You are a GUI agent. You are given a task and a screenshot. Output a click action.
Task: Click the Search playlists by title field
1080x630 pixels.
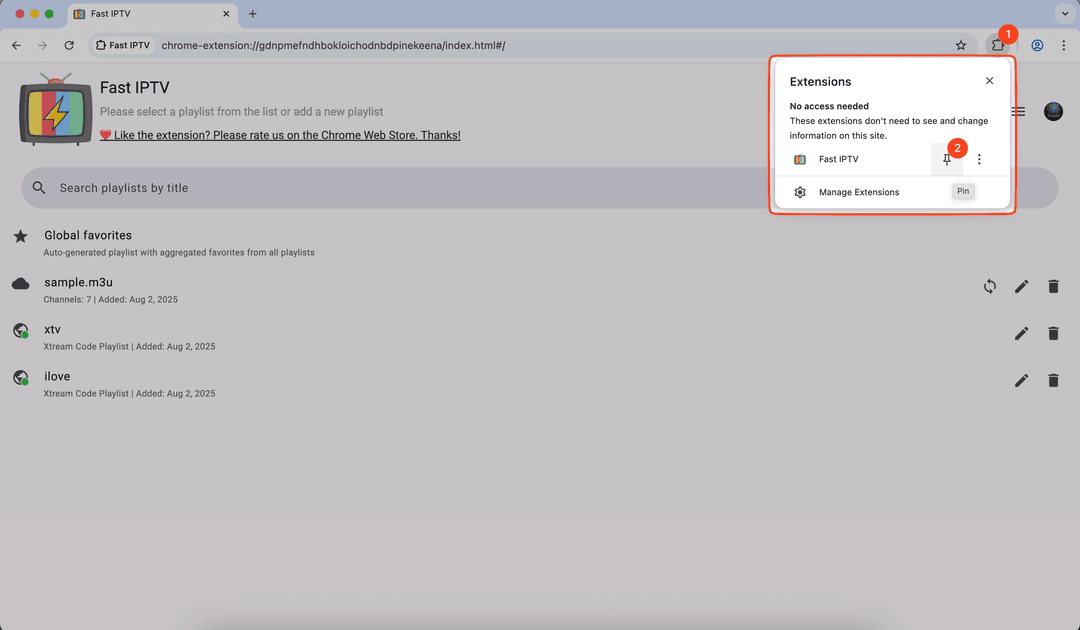539,188
